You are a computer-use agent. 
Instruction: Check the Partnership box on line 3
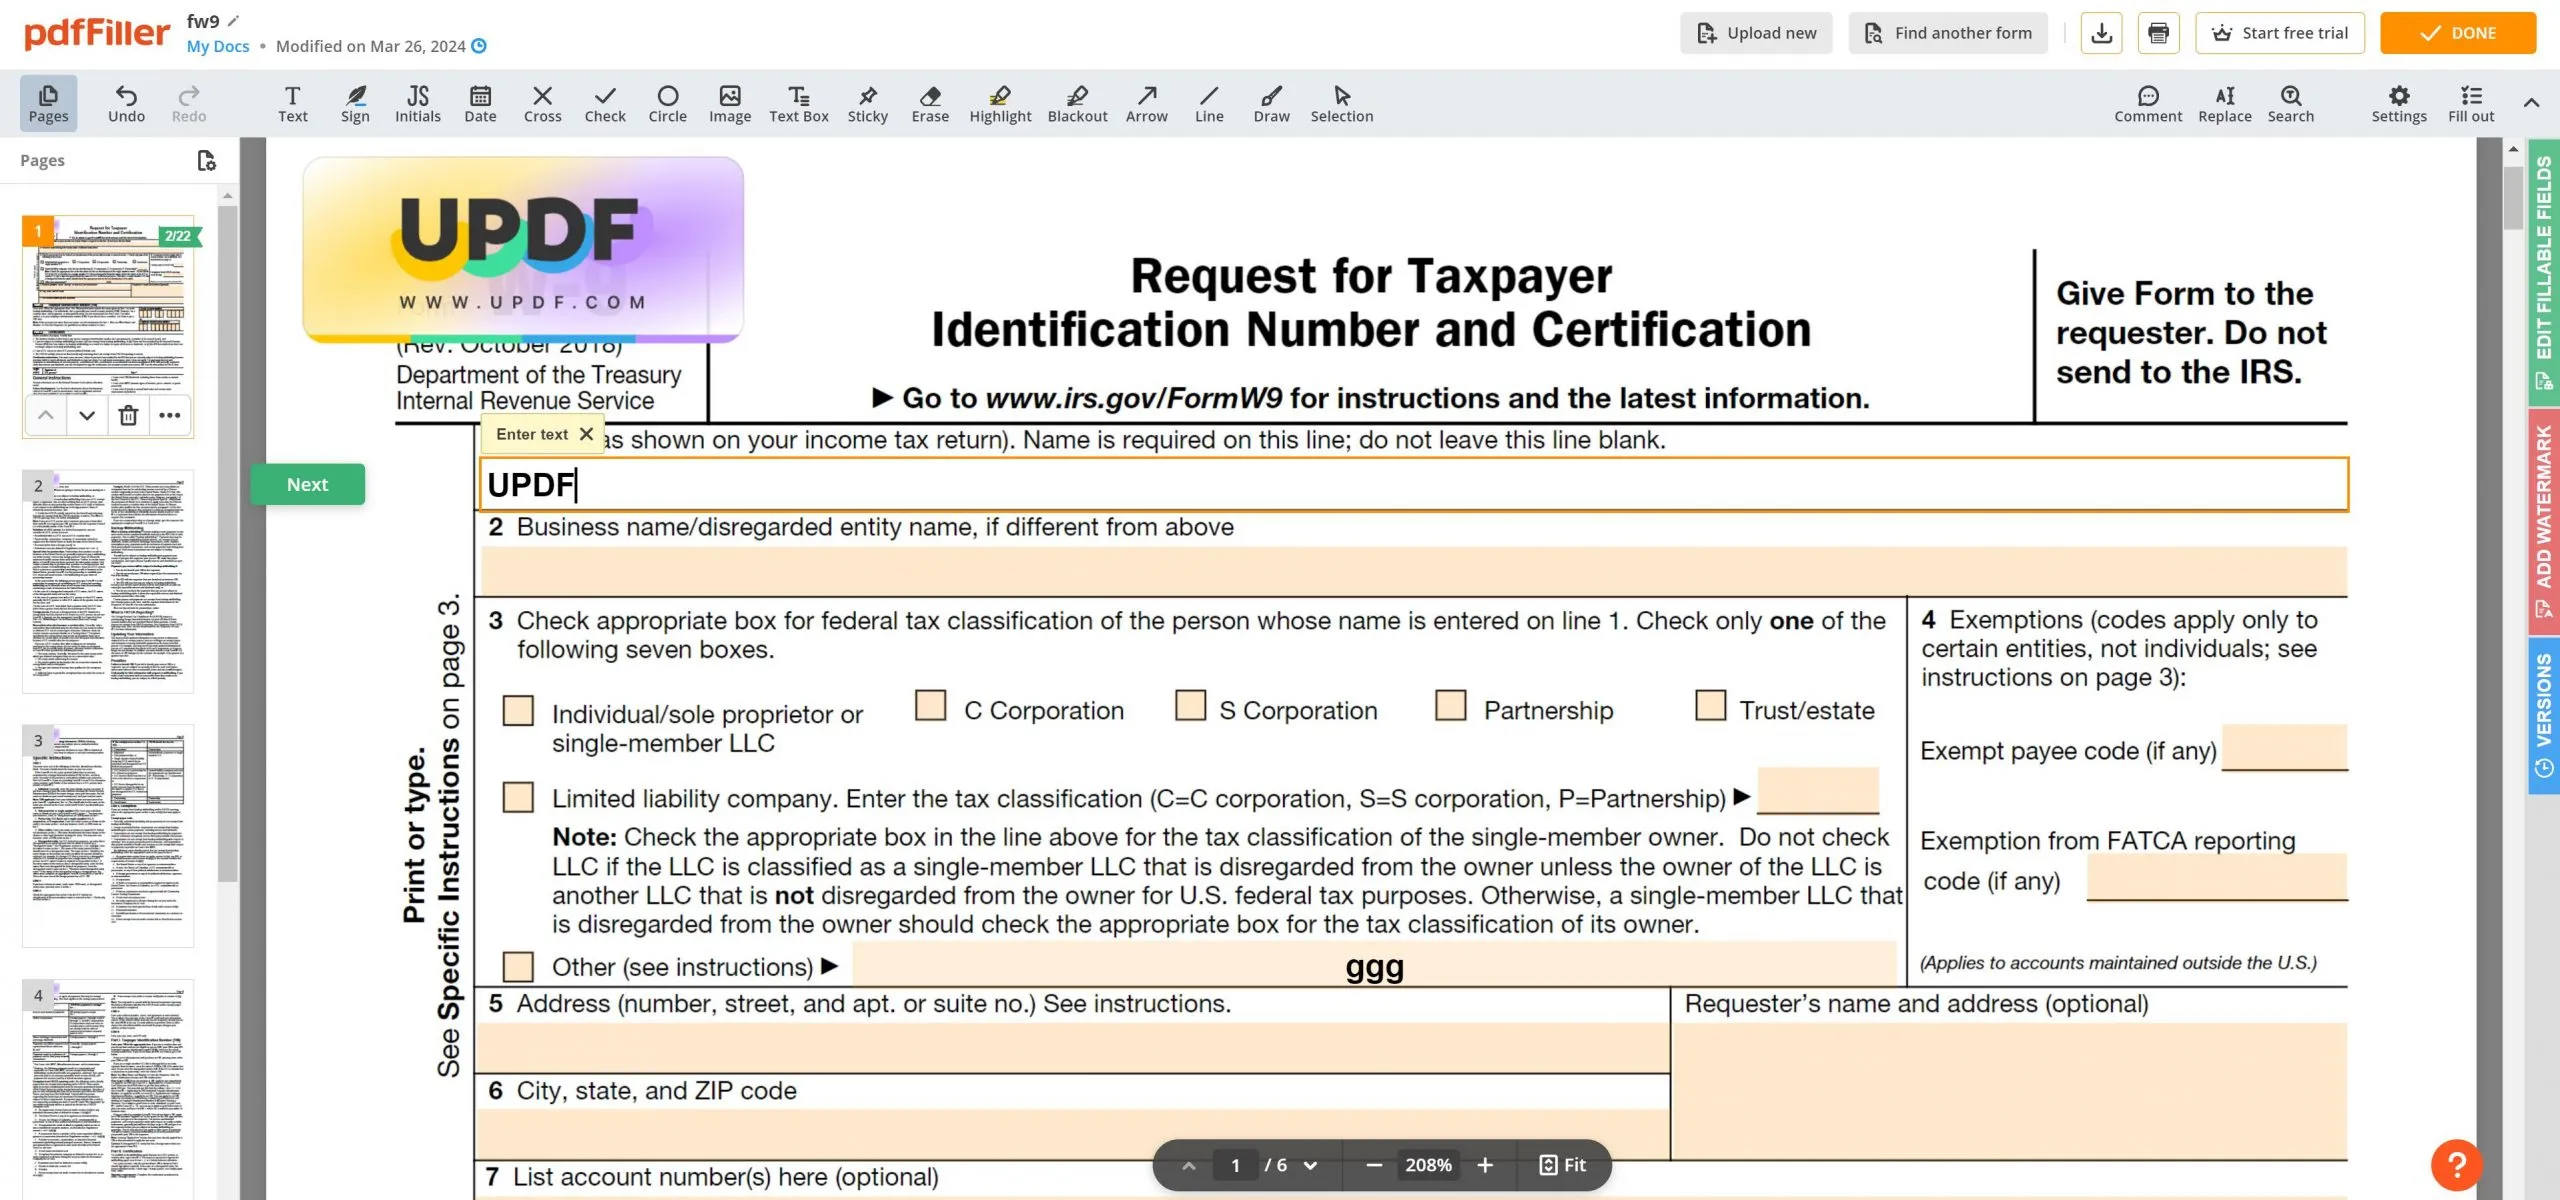[x=1451, y=705]
